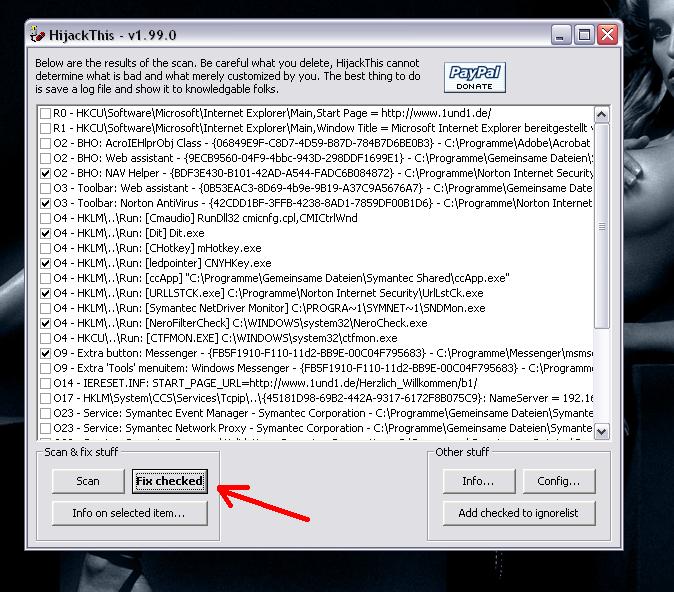Select the 'SNDMon.exe' path text
674x592 pixels.
pyautogui.click(x=388, y=309)
